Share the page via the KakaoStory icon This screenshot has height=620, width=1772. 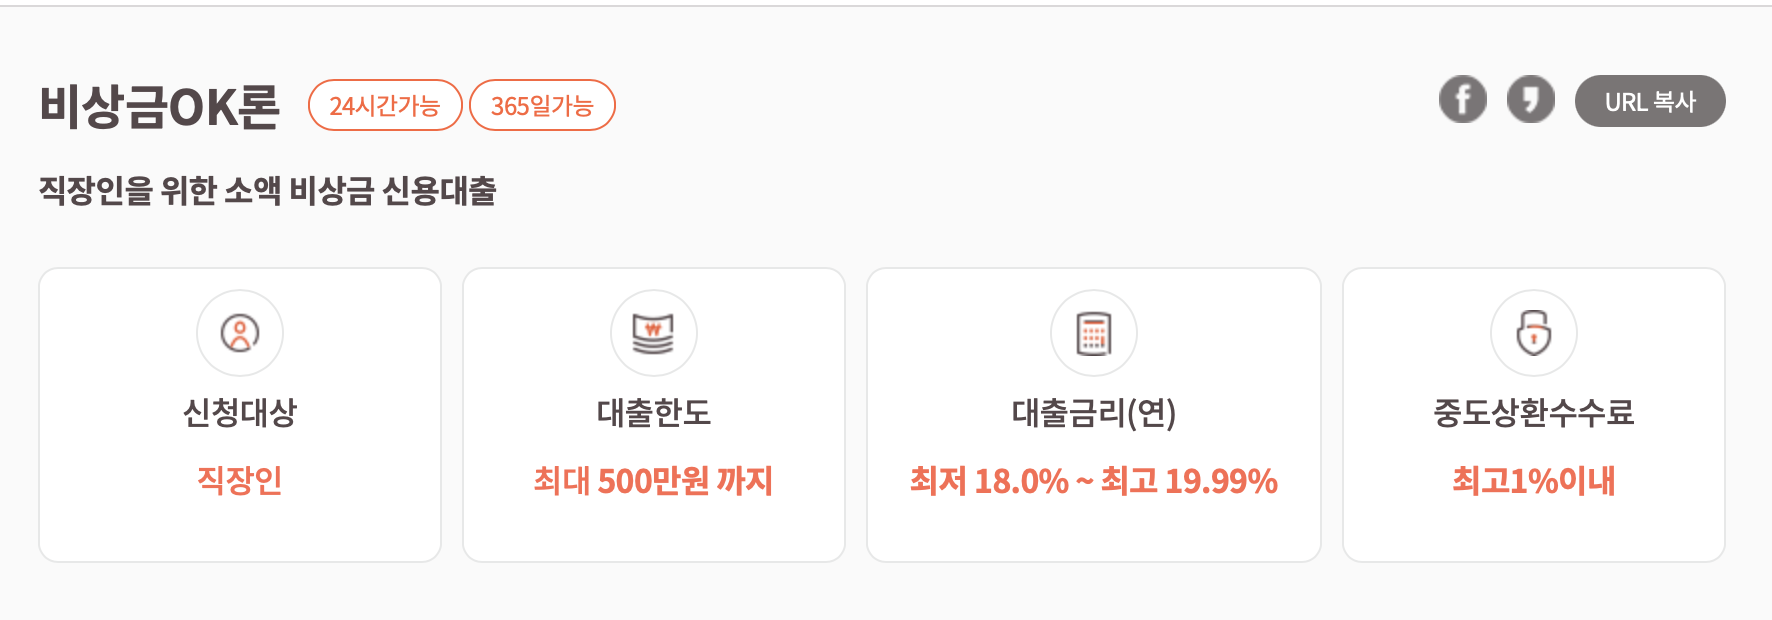[1531, 100]
